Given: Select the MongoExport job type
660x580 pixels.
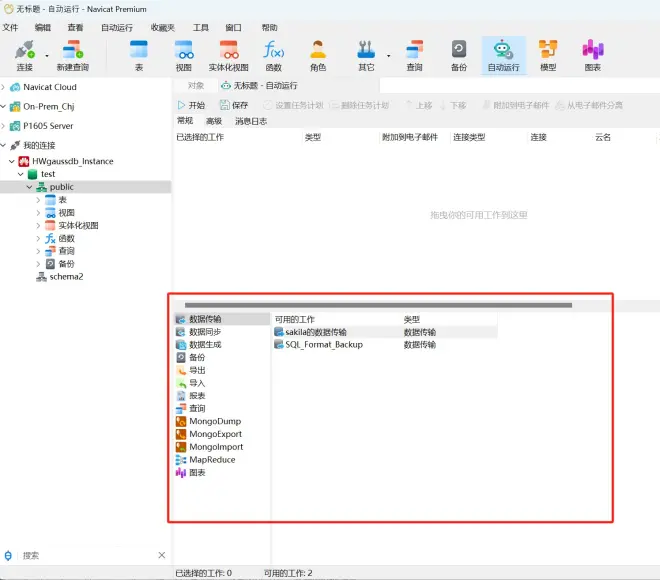Looking at the screenshot, I should click(209, 434).
